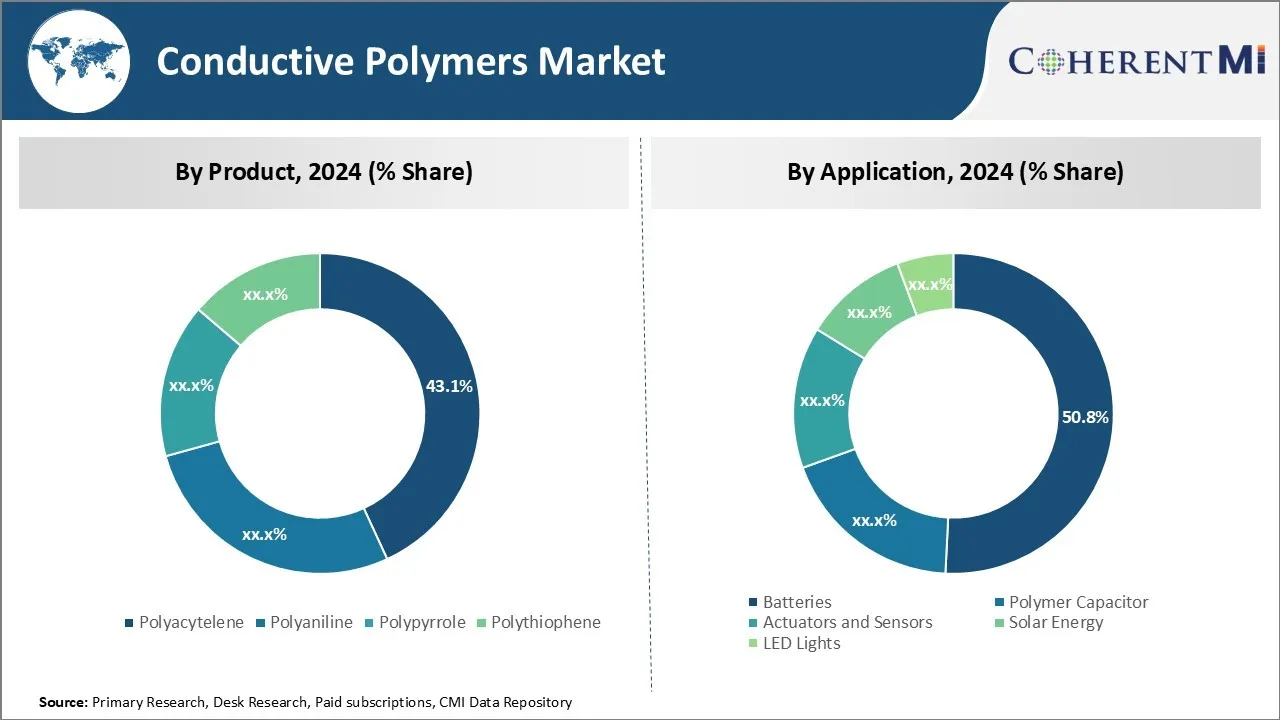1280x720 pixels.
Task: Select the By Product, 2024 (% Share) heading
Action: [x=324, y=172]
